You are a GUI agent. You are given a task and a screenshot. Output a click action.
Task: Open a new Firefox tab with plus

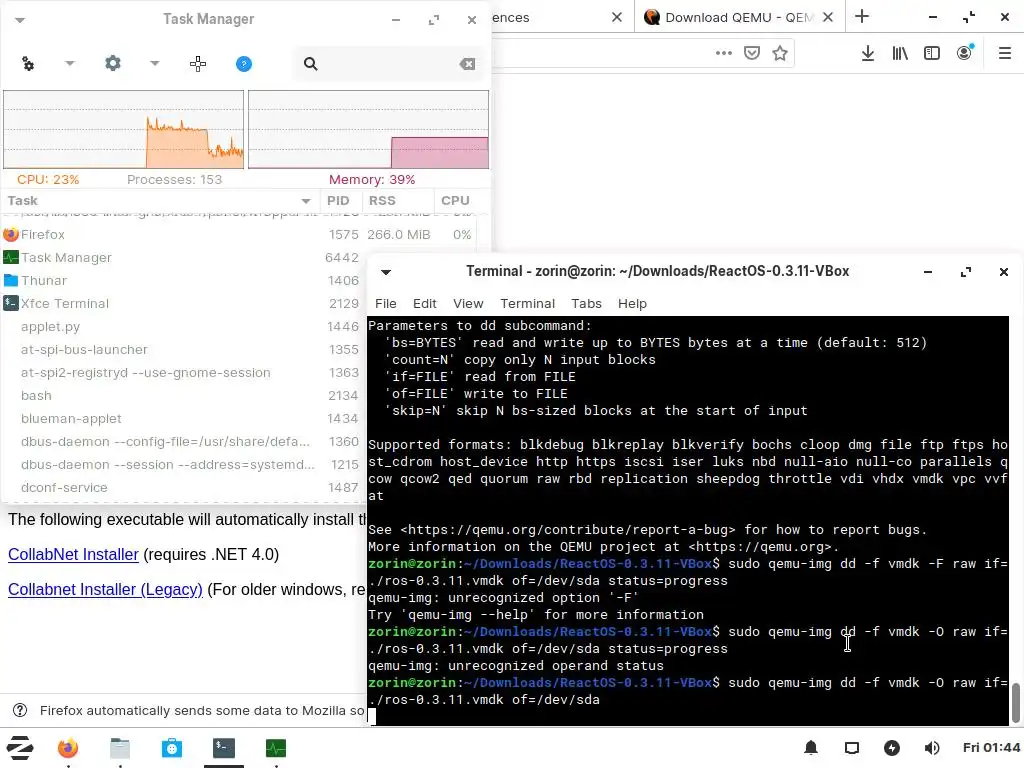tap(862, 16)
